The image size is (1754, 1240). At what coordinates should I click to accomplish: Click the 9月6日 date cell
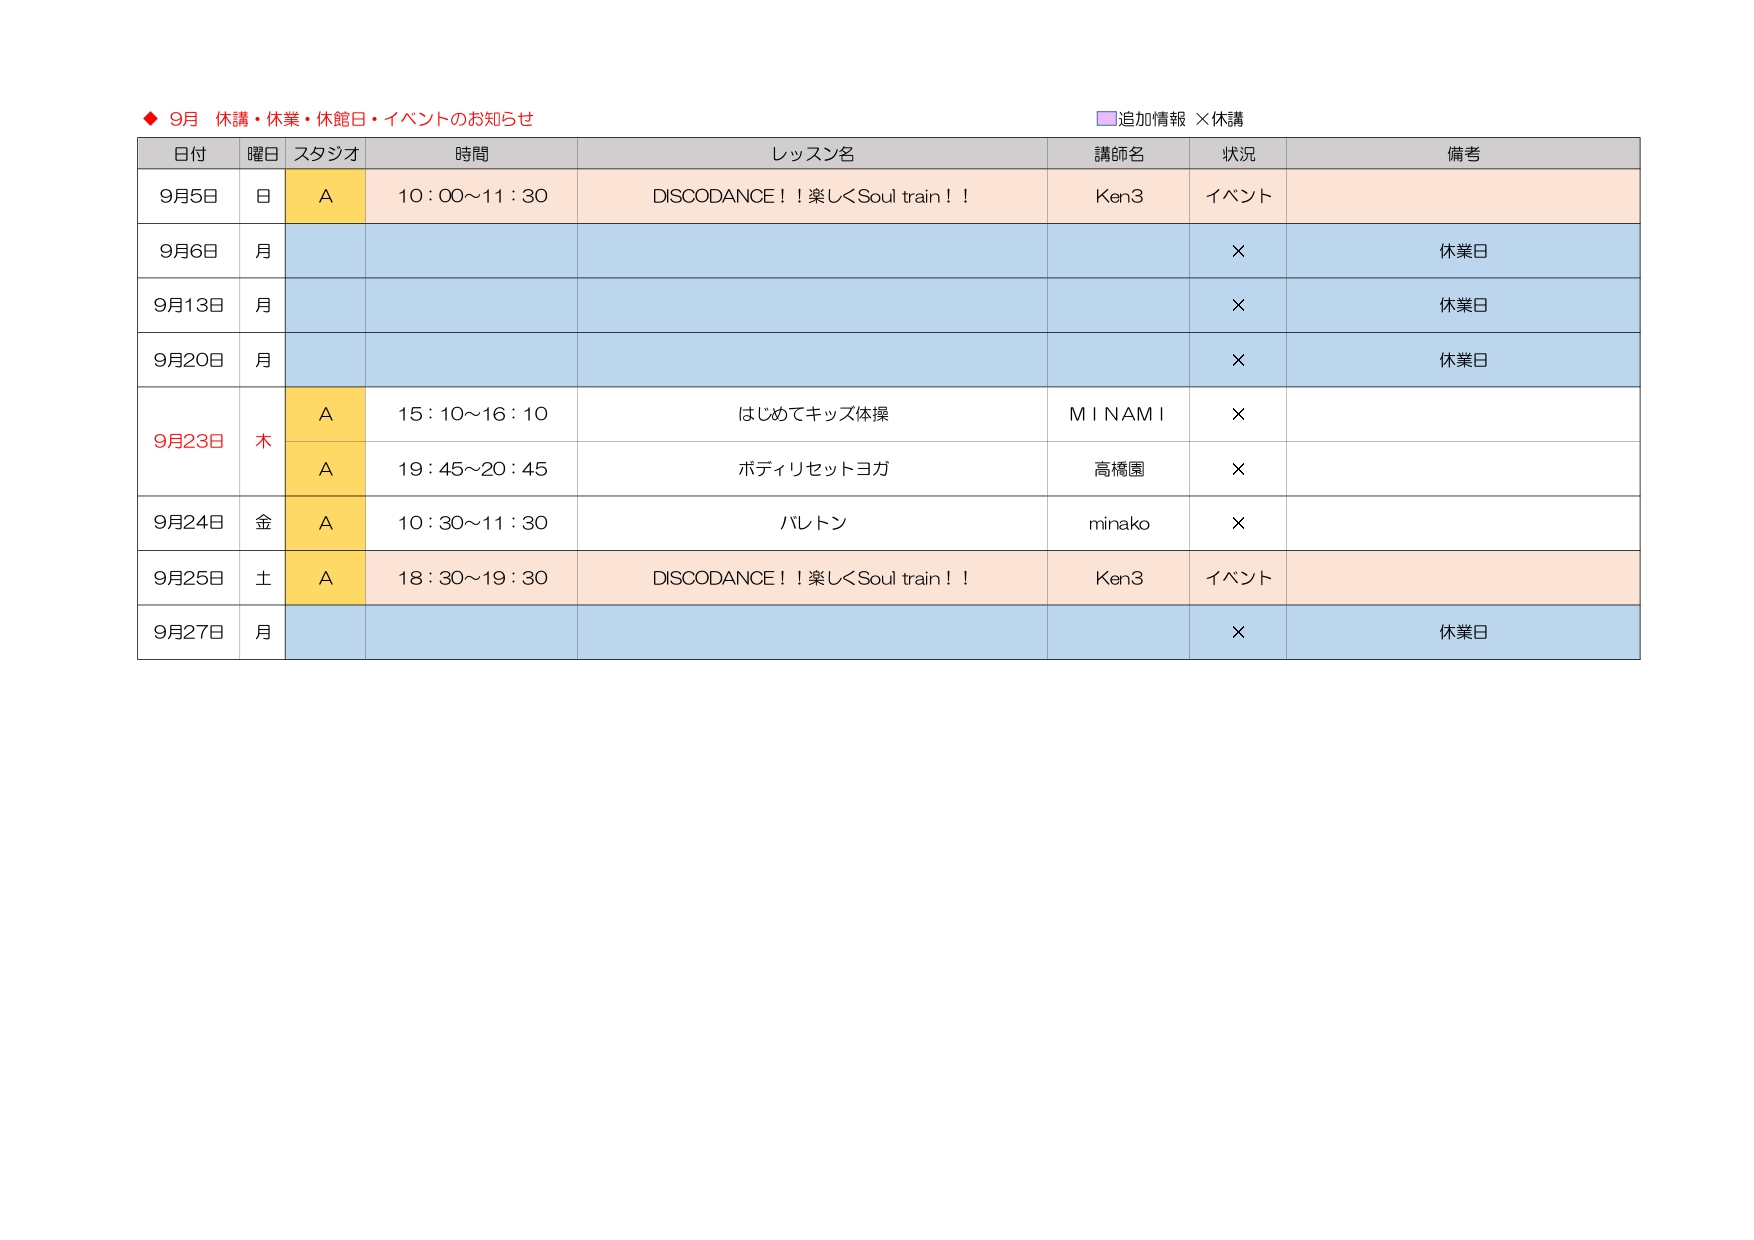point(189,251)
